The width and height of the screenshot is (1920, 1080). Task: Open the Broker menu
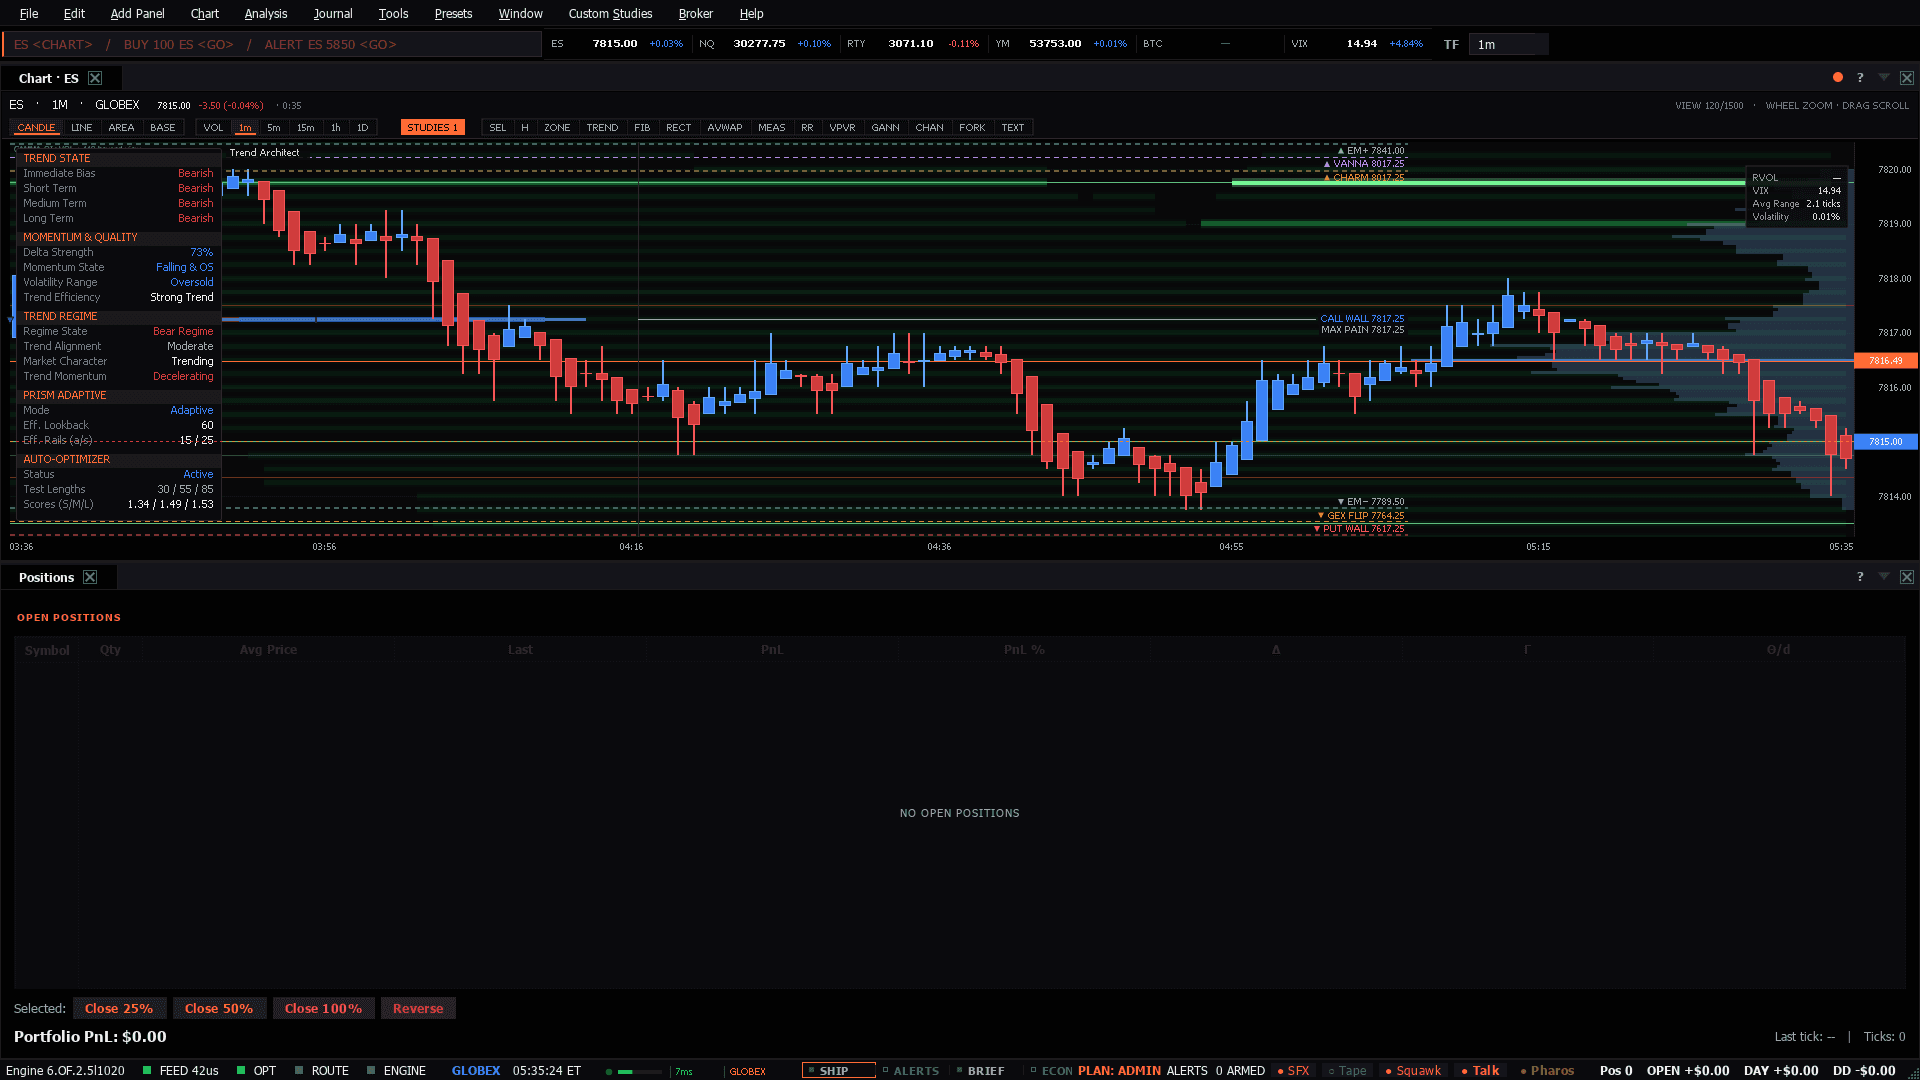click(x=695, y=13)
